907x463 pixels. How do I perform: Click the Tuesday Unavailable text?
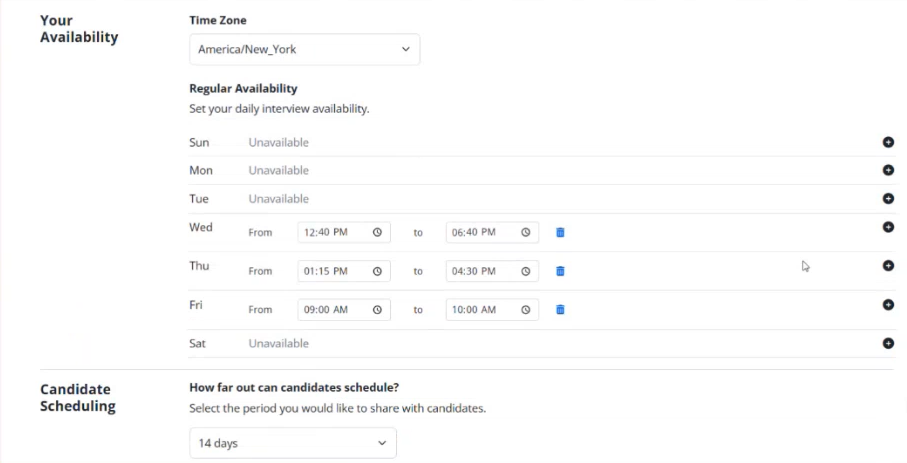pyautogui.click(x=278, y=199)
